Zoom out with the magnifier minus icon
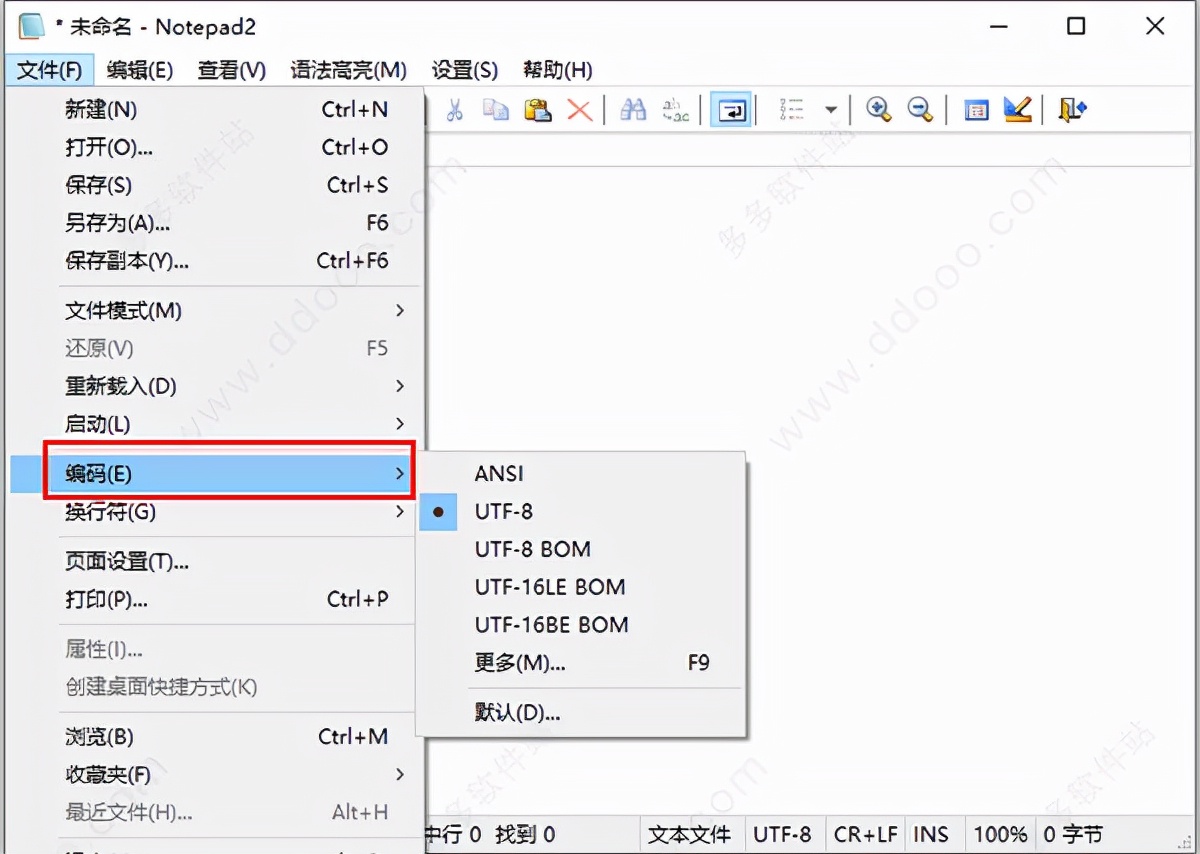Screen dimensions: 1200x854 click(921, 110)
